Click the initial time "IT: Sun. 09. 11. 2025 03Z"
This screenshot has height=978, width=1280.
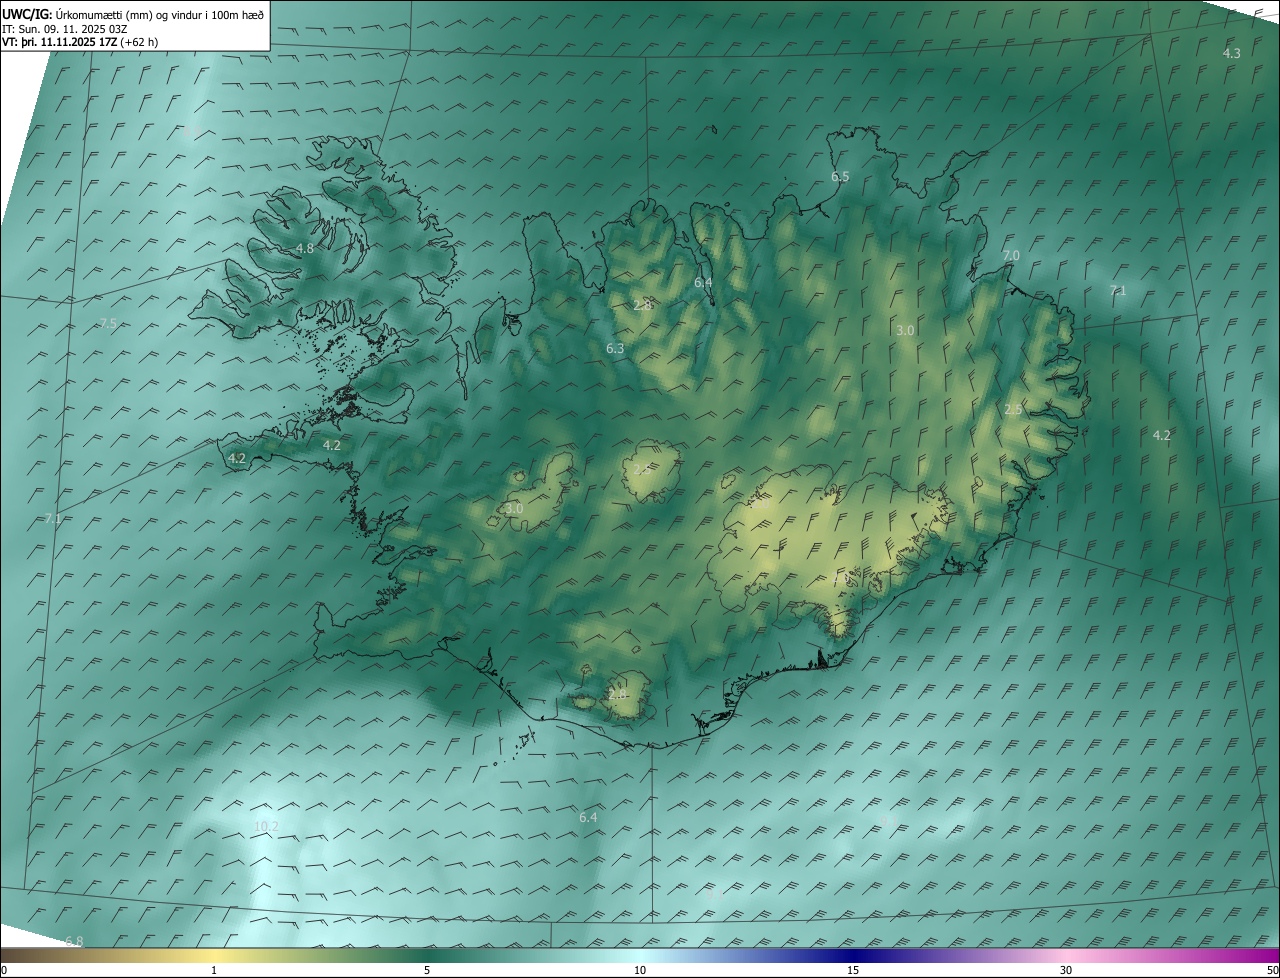pyautogui.click(x=65, y=29)
